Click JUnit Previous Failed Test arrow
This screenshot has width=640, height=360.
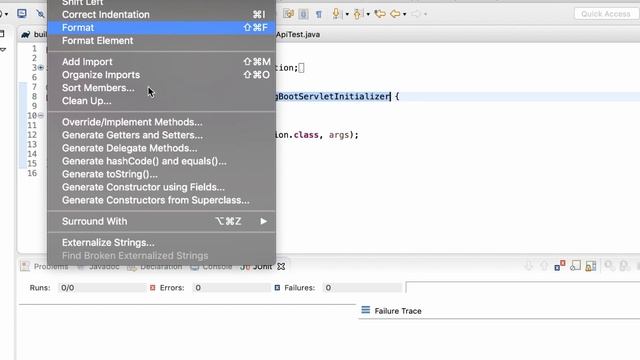tap(544, 266)
